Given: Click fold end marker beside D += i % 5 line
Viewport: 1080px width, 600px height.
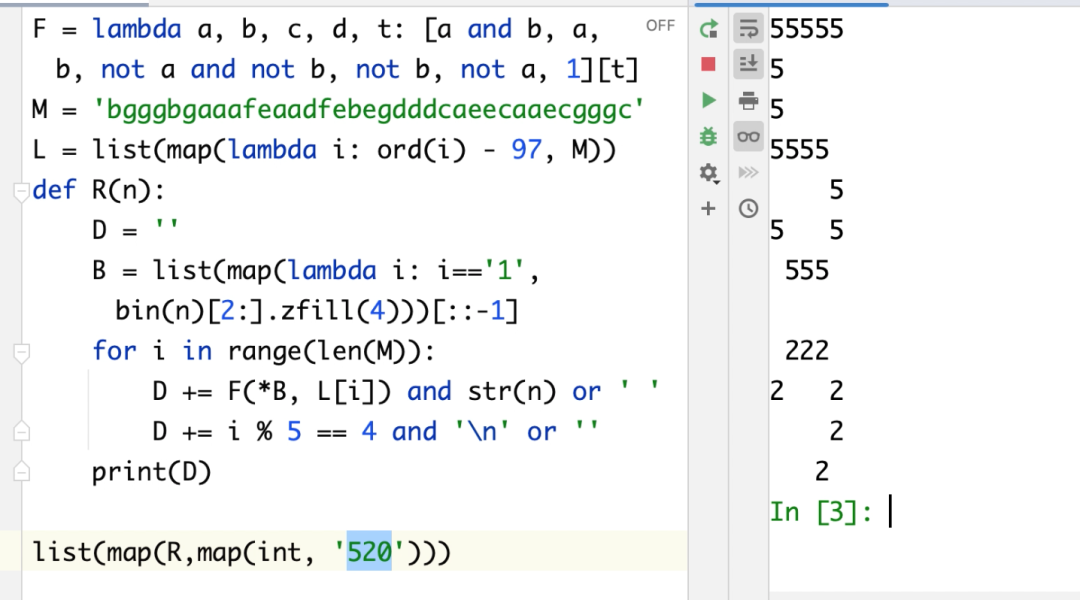Looking at the screenshot, I should tap(21, 431).
